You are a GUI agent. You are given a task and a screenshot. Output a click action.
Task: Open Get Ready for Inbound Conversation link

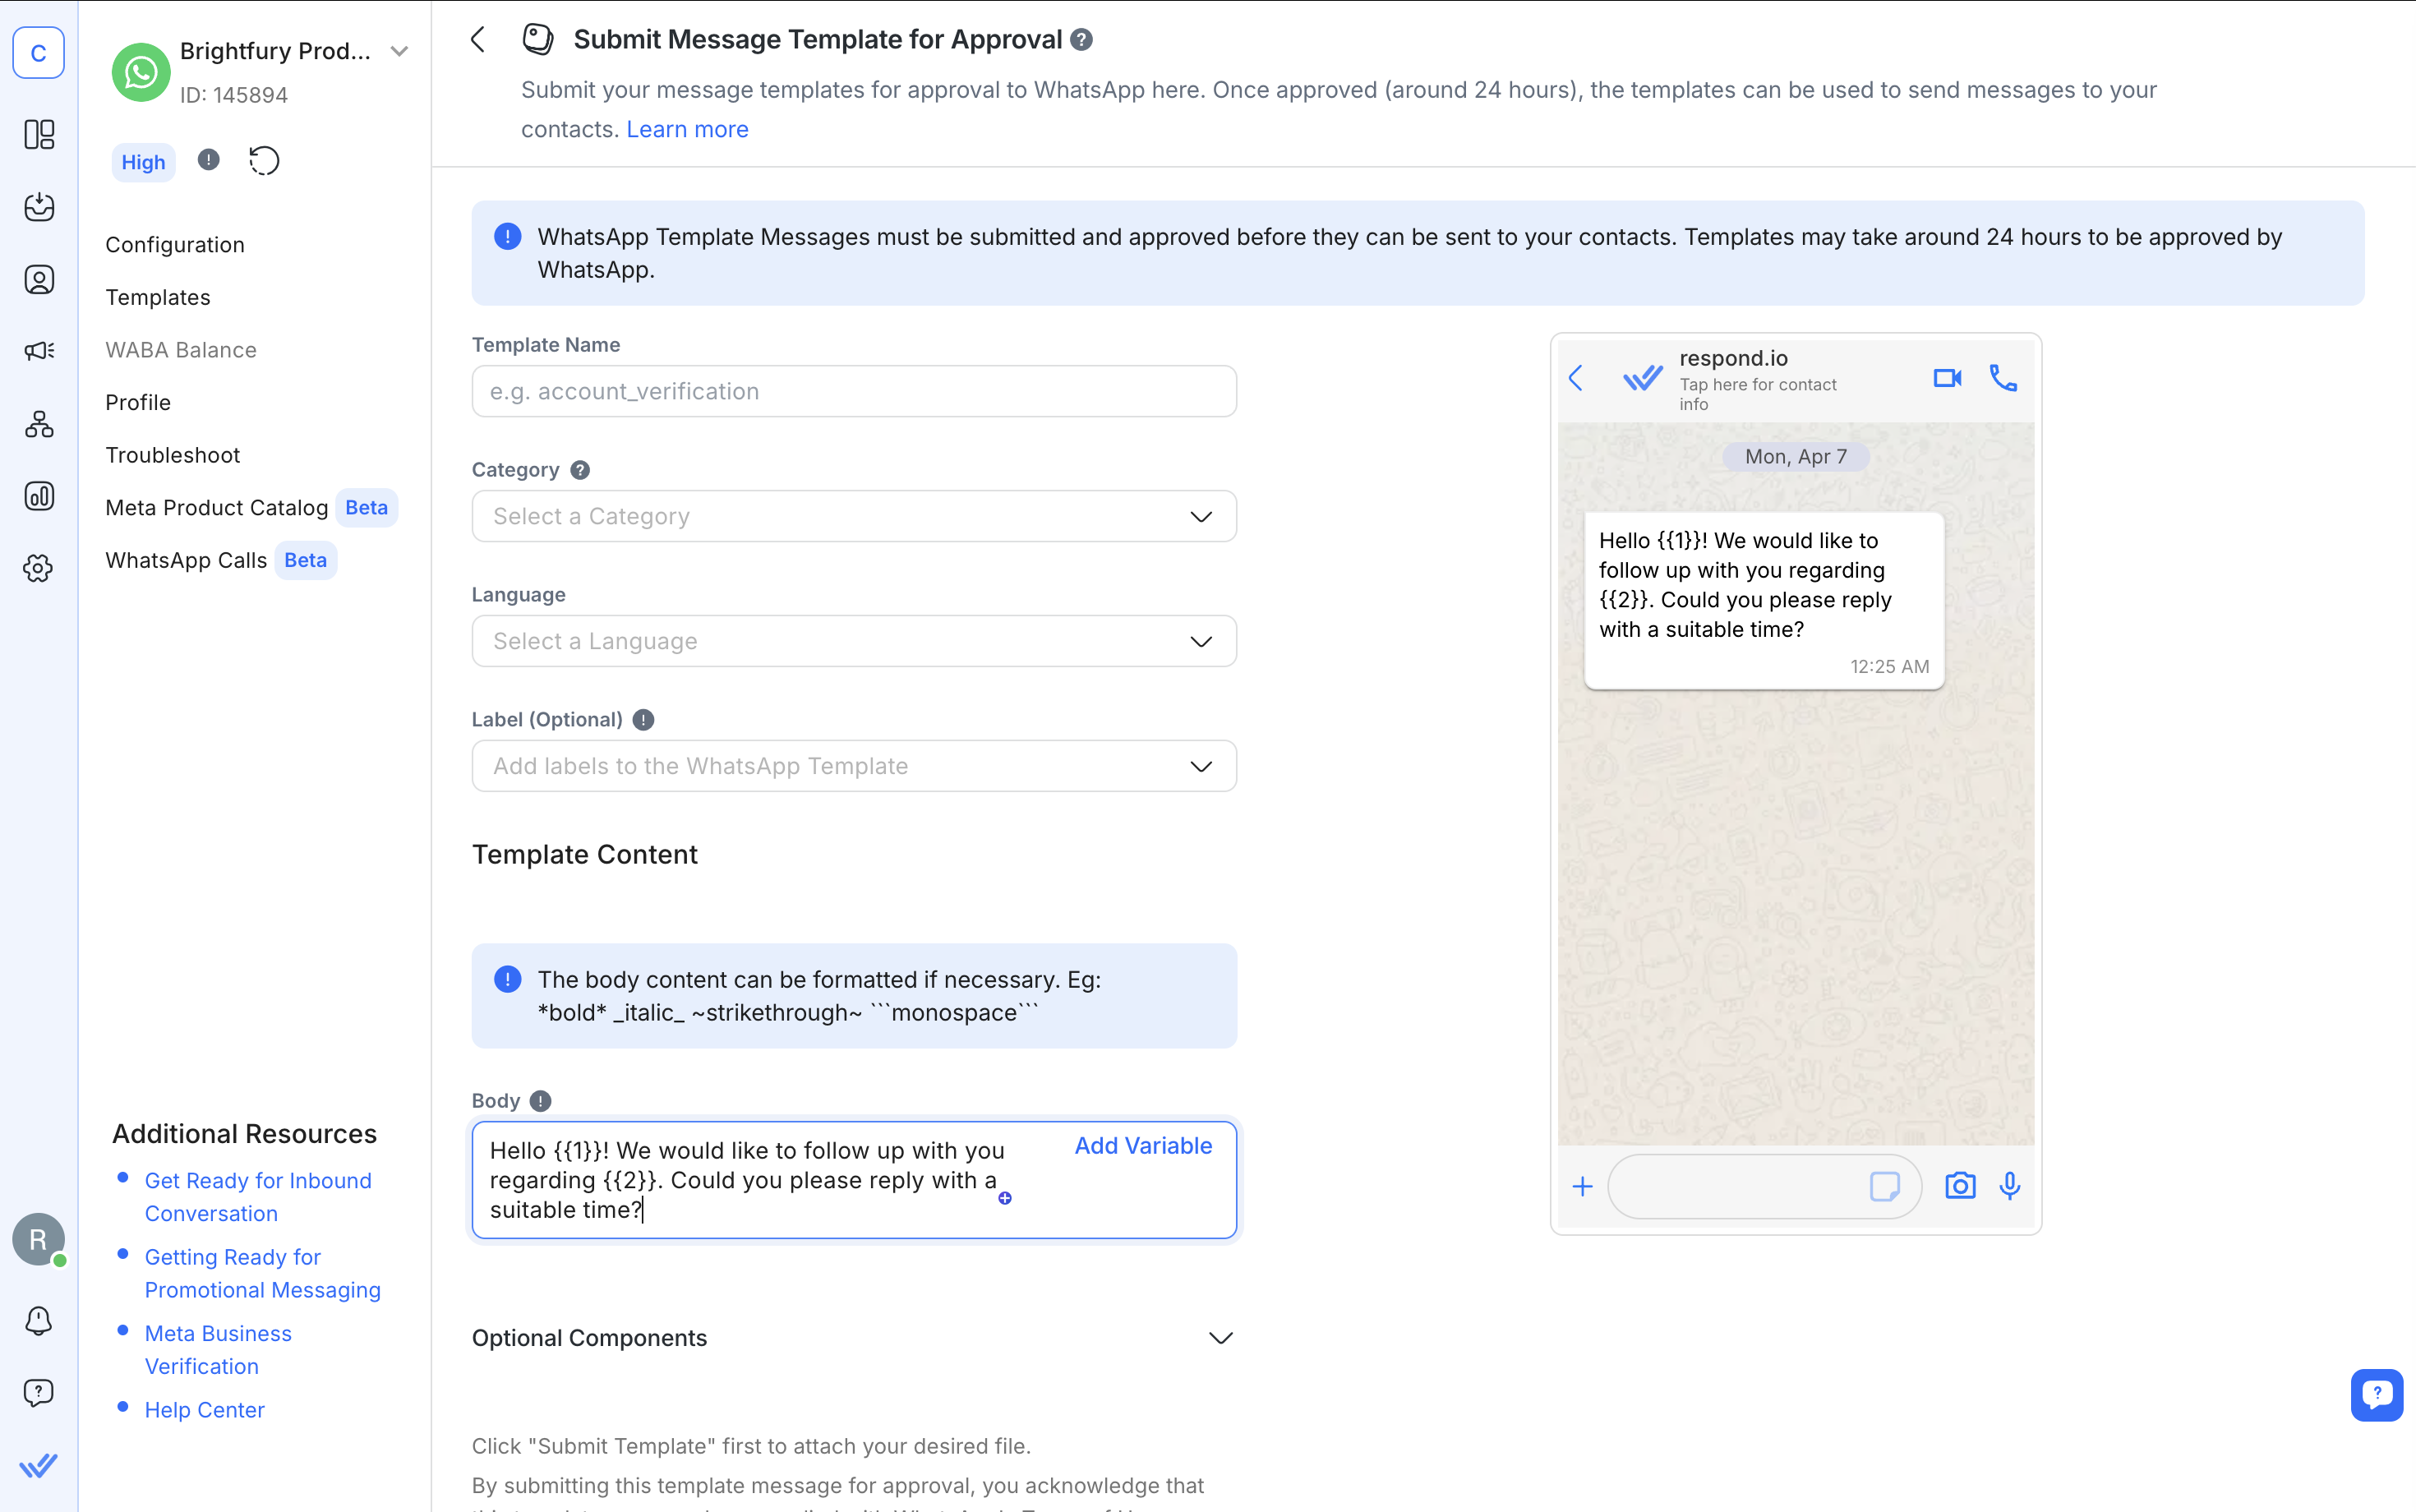tap(258, 1197)
